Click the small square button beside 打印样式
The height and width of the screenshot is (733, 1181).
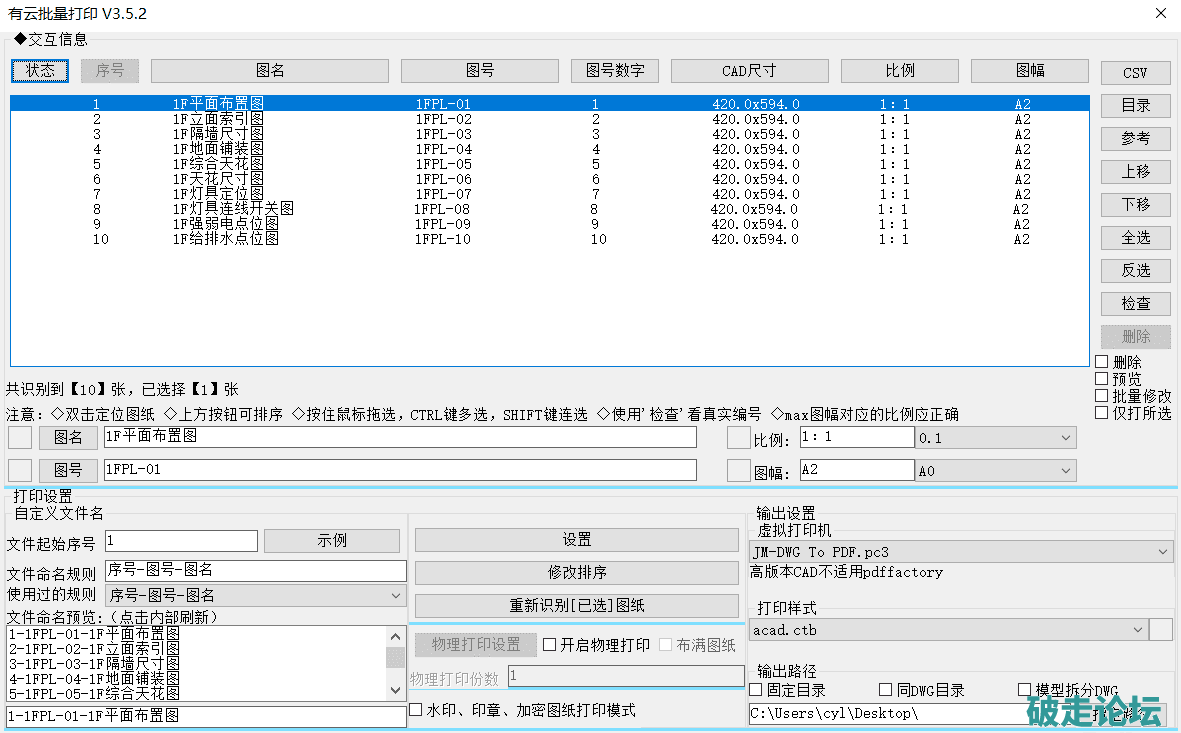1161,630
